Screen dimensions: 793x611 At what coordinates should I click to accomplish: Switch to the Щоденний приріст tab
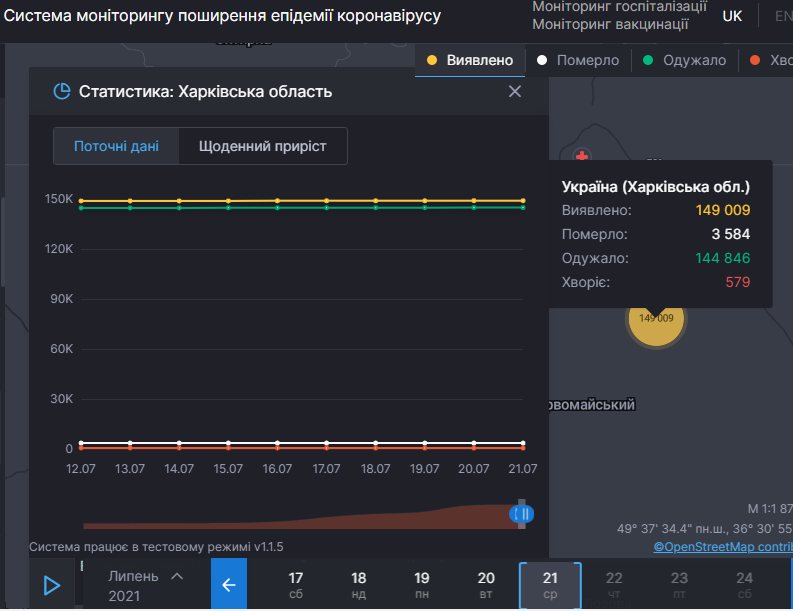(263, 146)
